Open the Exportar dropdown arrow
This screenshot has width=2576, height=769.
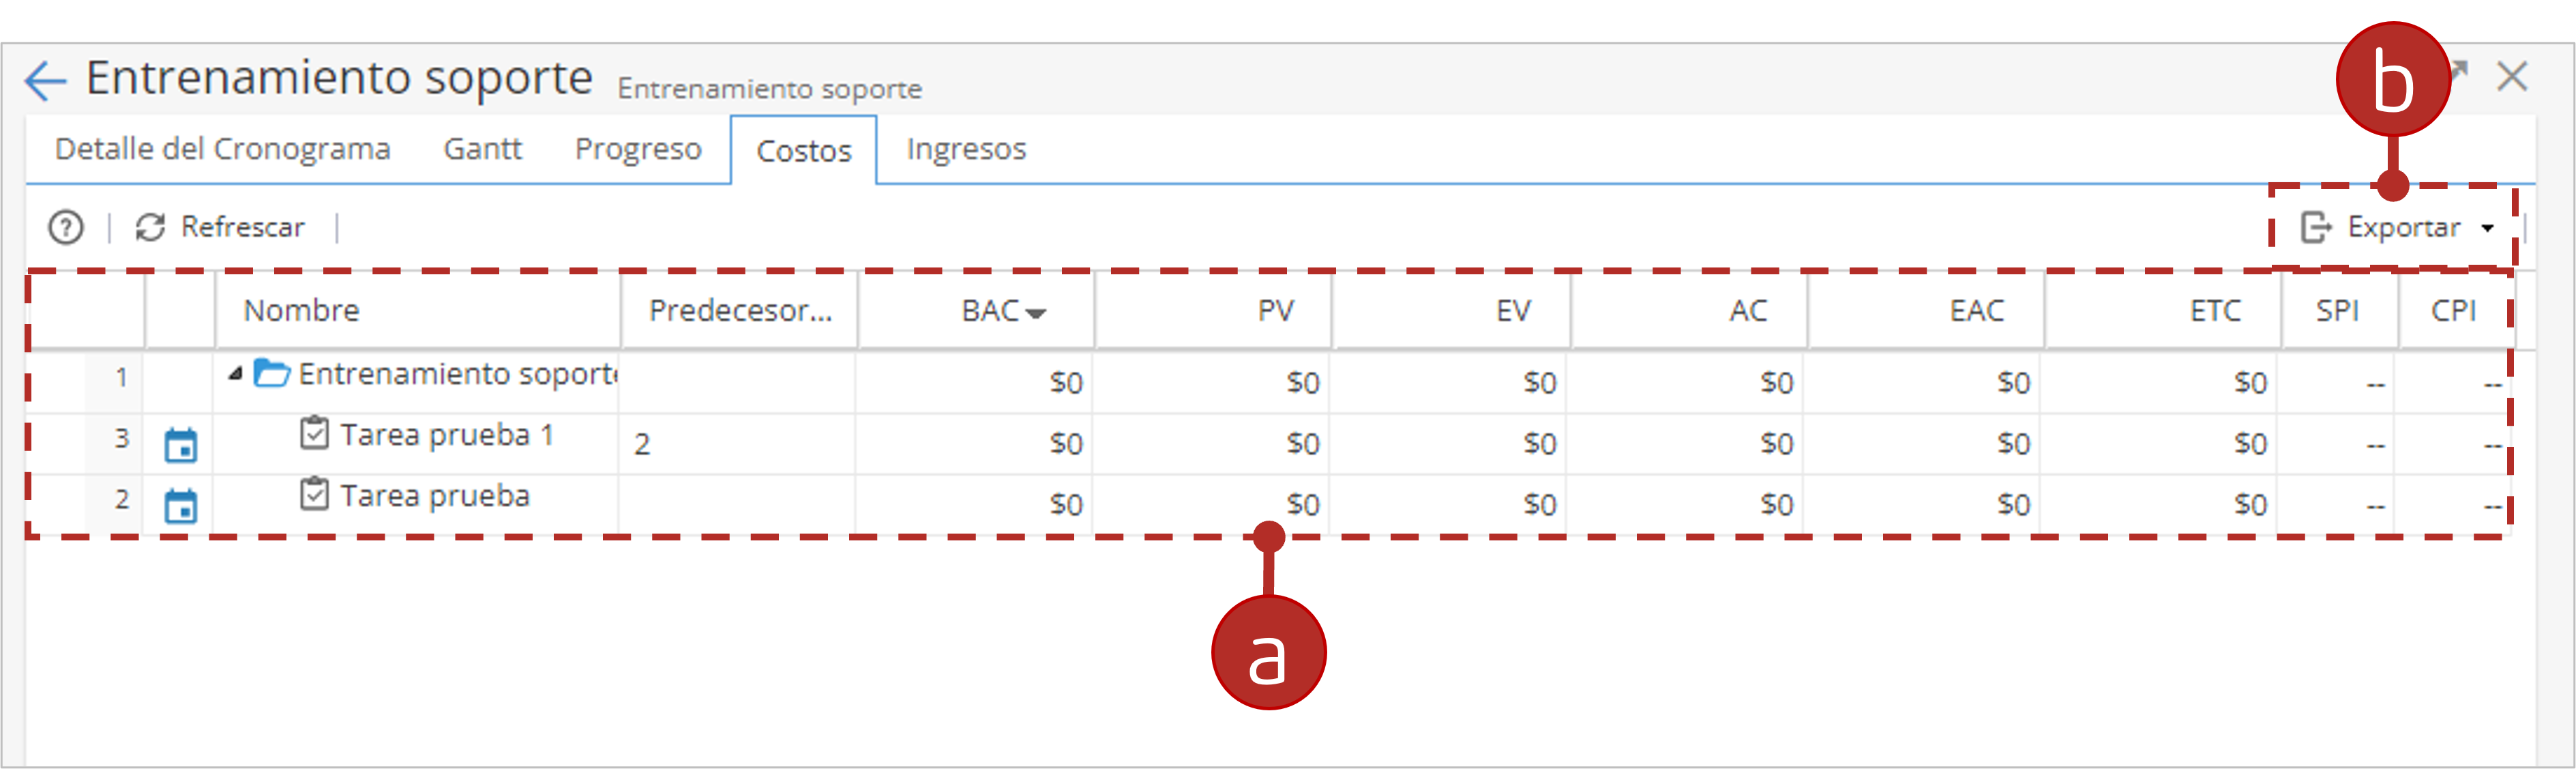click(x=2487, y=229)
